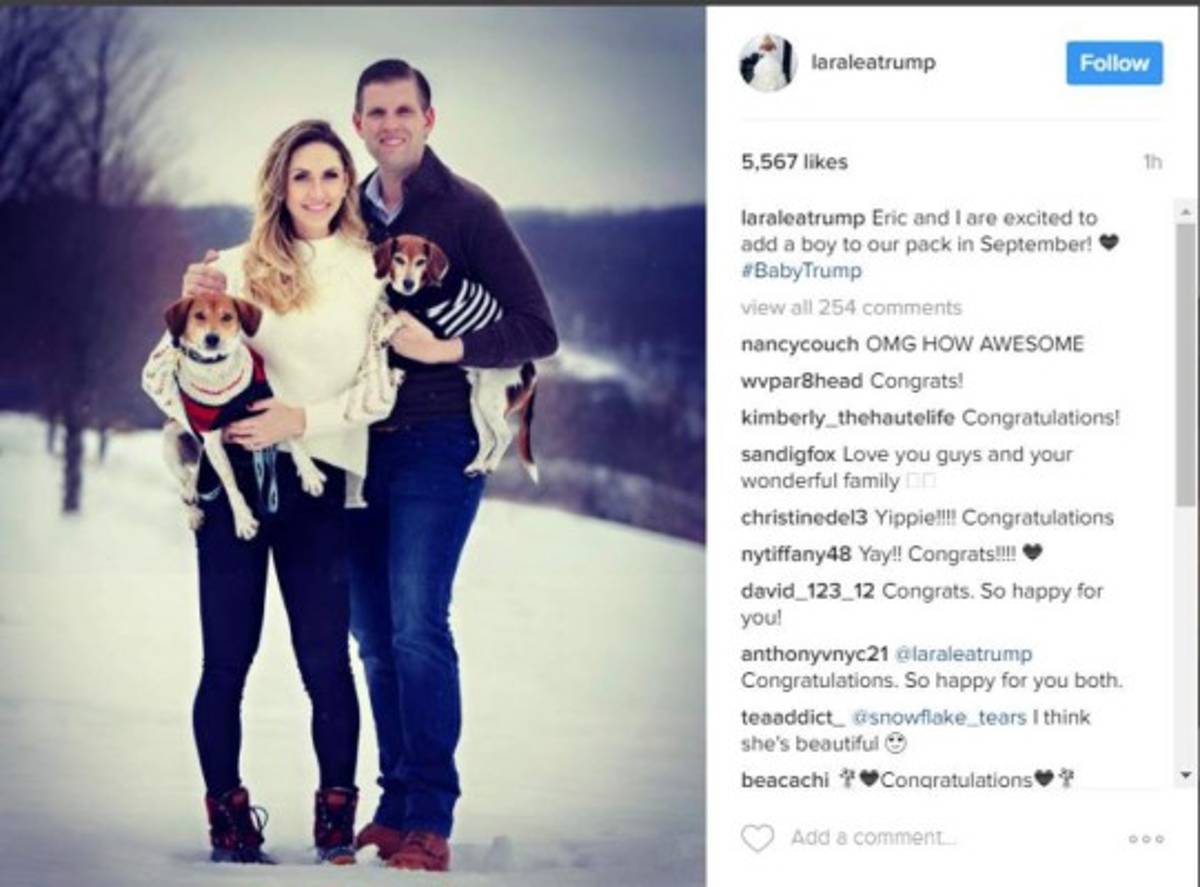Open wvpar8head commenter profile
The height and width of the screenshot is (887, 1200).
803,381
